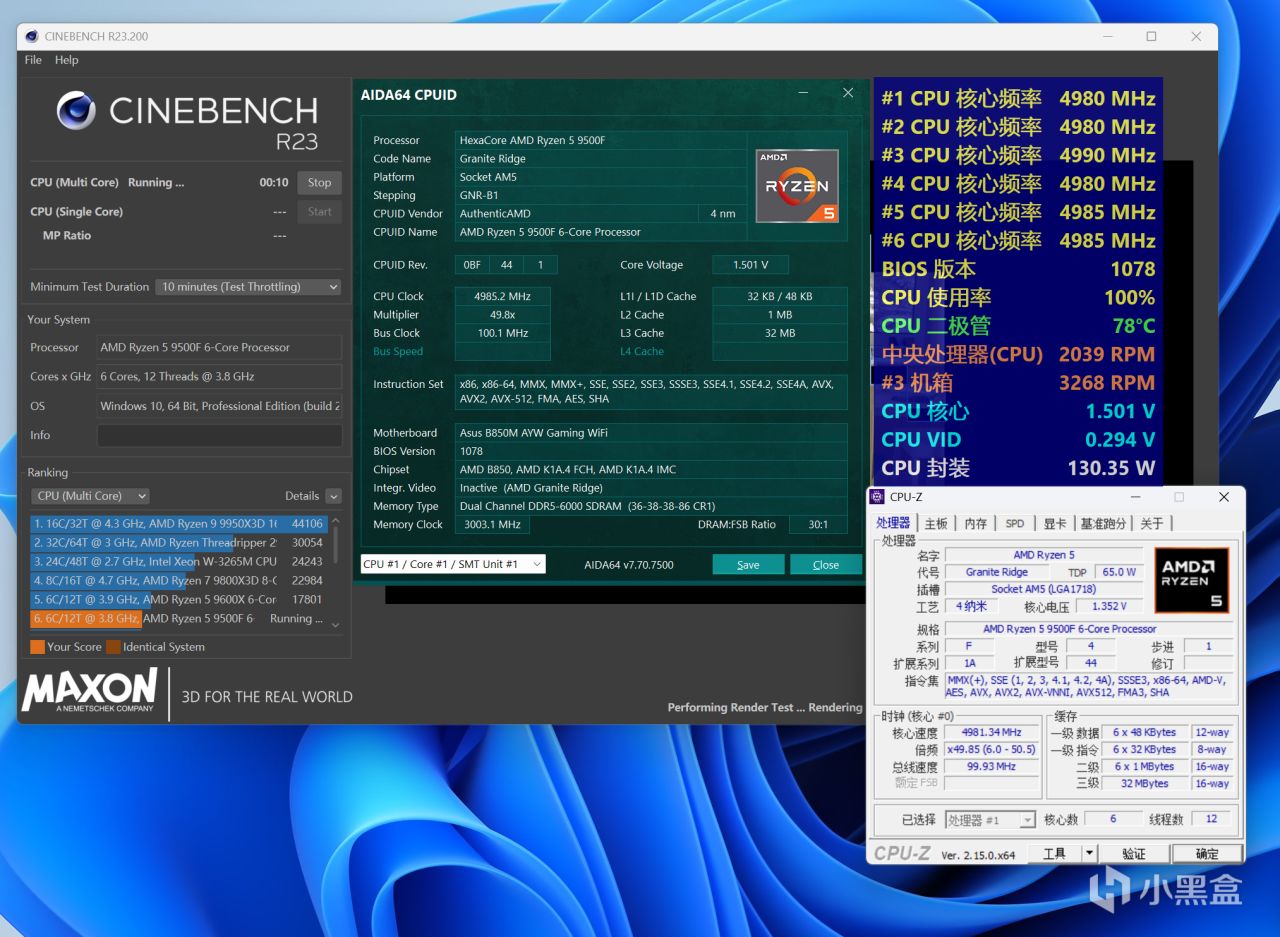Click the 线程数 value 12 in CPU-Z
Viewport: 1280px width, 937px height.
tap(1211, 819)
